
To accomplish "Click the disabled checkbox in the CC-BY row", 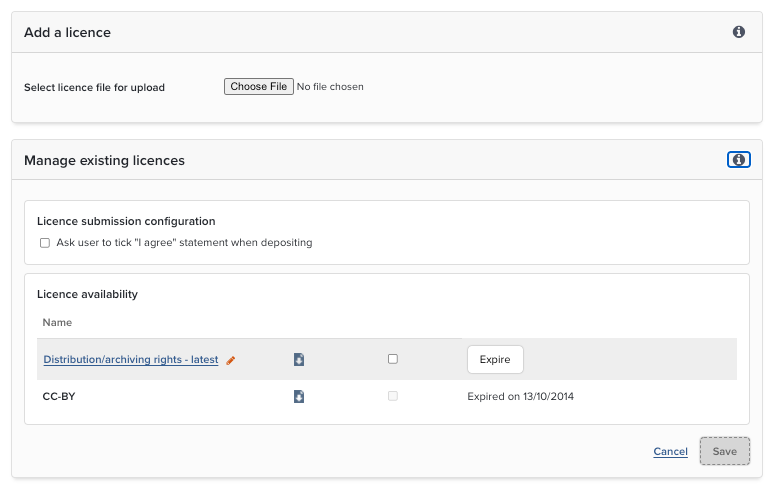I will [393, 396].
